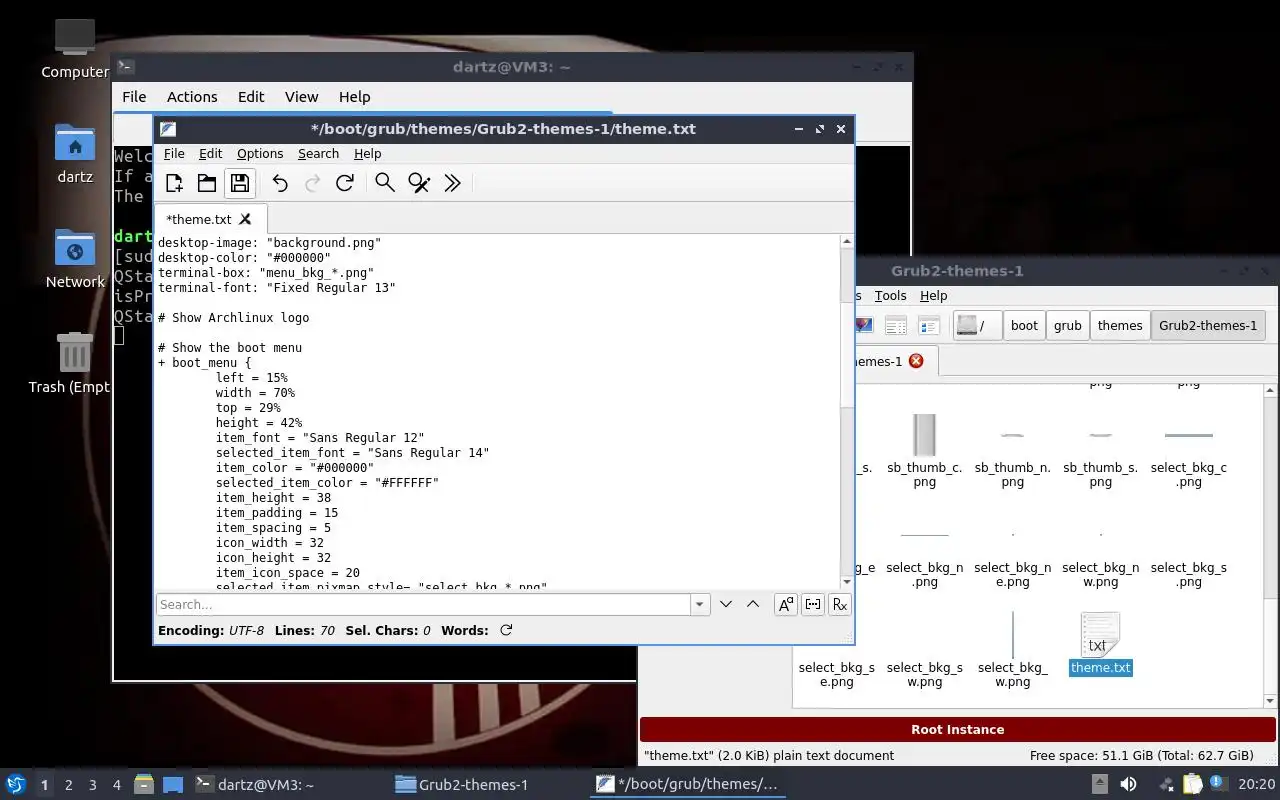Viewport: 1280px width, 800px height.
Task: Click the Grub2-themes-1 path segment
Action: point(1208,325)
